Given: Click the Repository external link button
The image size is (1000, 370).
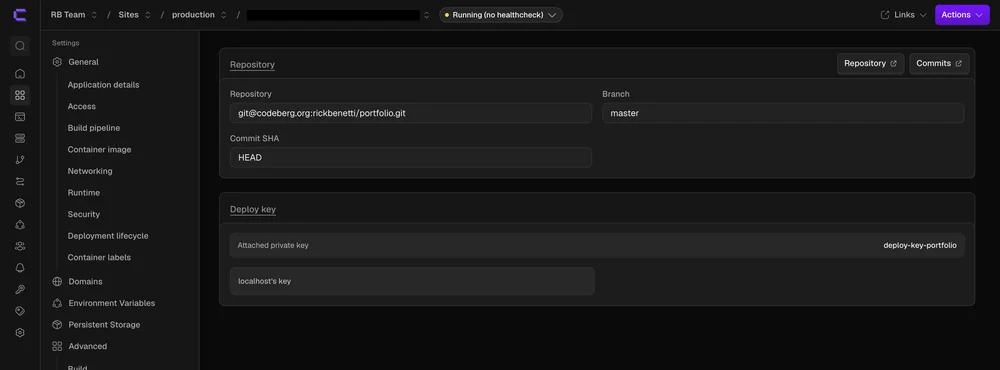Looking at the screenshot, I should point(871,64).
